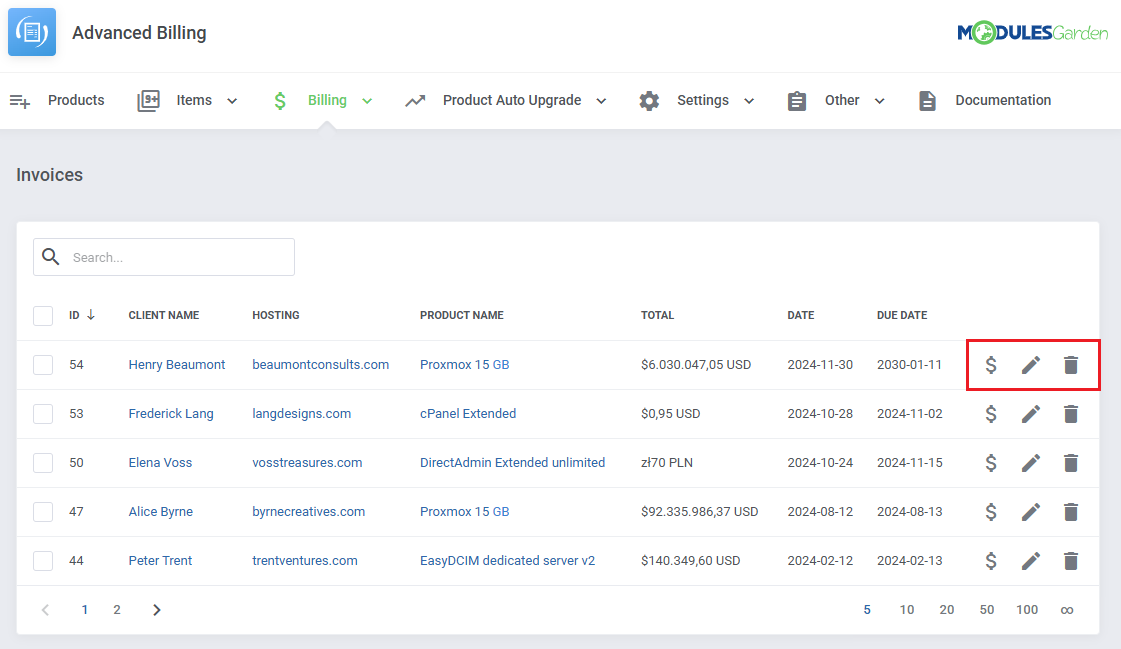Expand the Other dropdown chevron

(879, 101)
